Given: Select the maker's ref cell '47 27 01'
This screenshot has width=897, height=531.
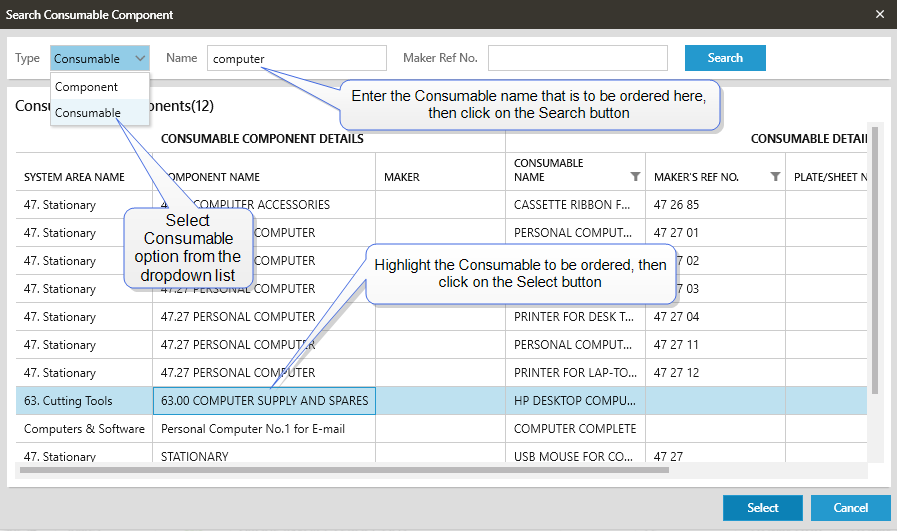Looking at the screenshot, I should (x=715, y=233).
